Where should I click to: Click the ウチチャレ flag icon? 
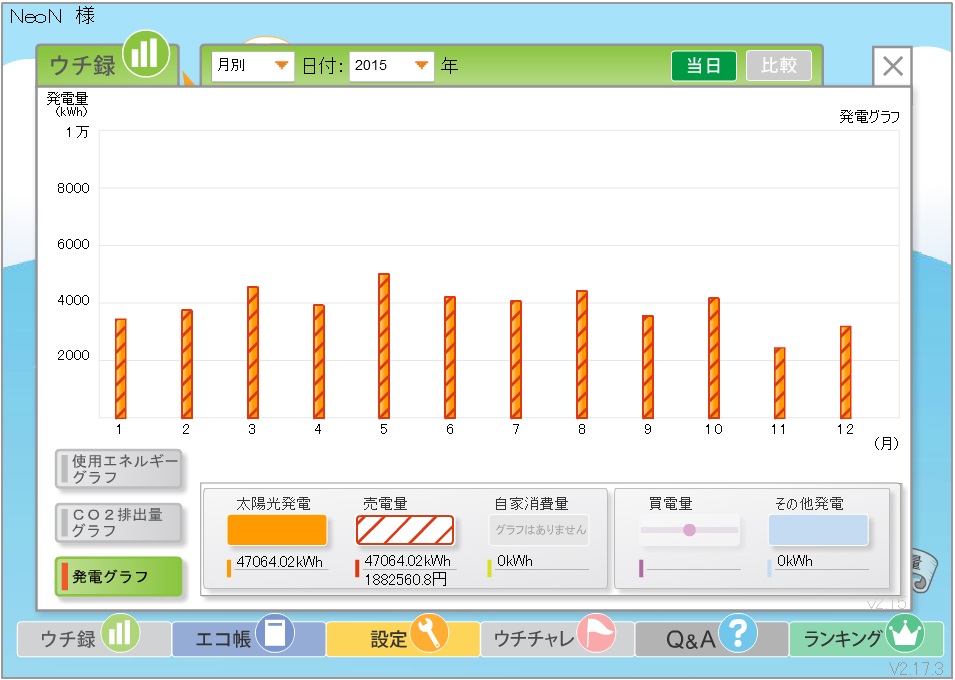point(596,633)
